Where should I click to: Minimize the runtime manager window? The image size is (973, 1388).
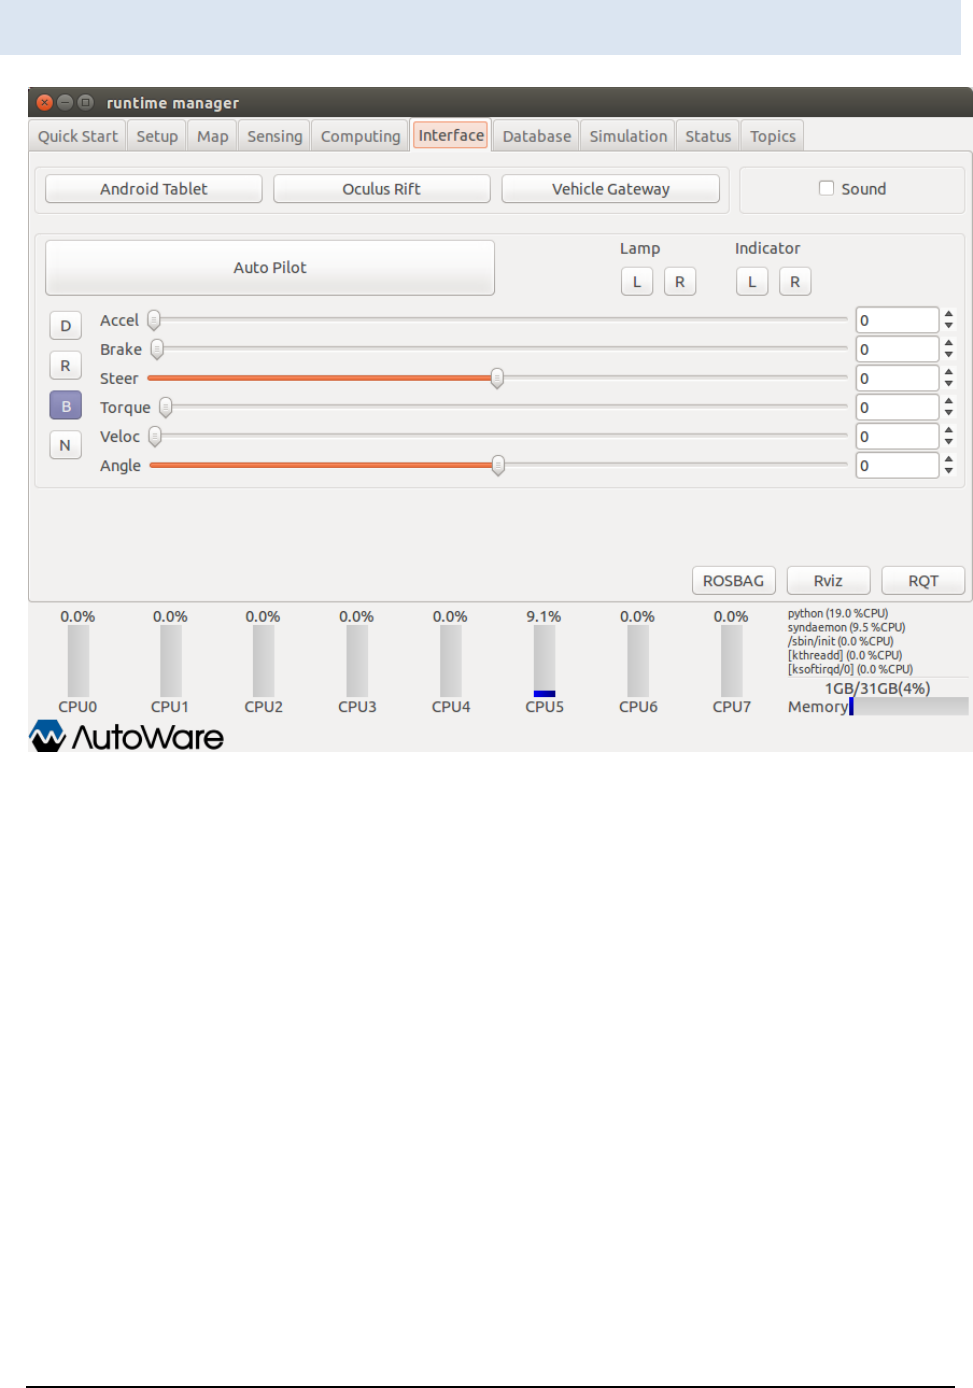coord(65,102)
